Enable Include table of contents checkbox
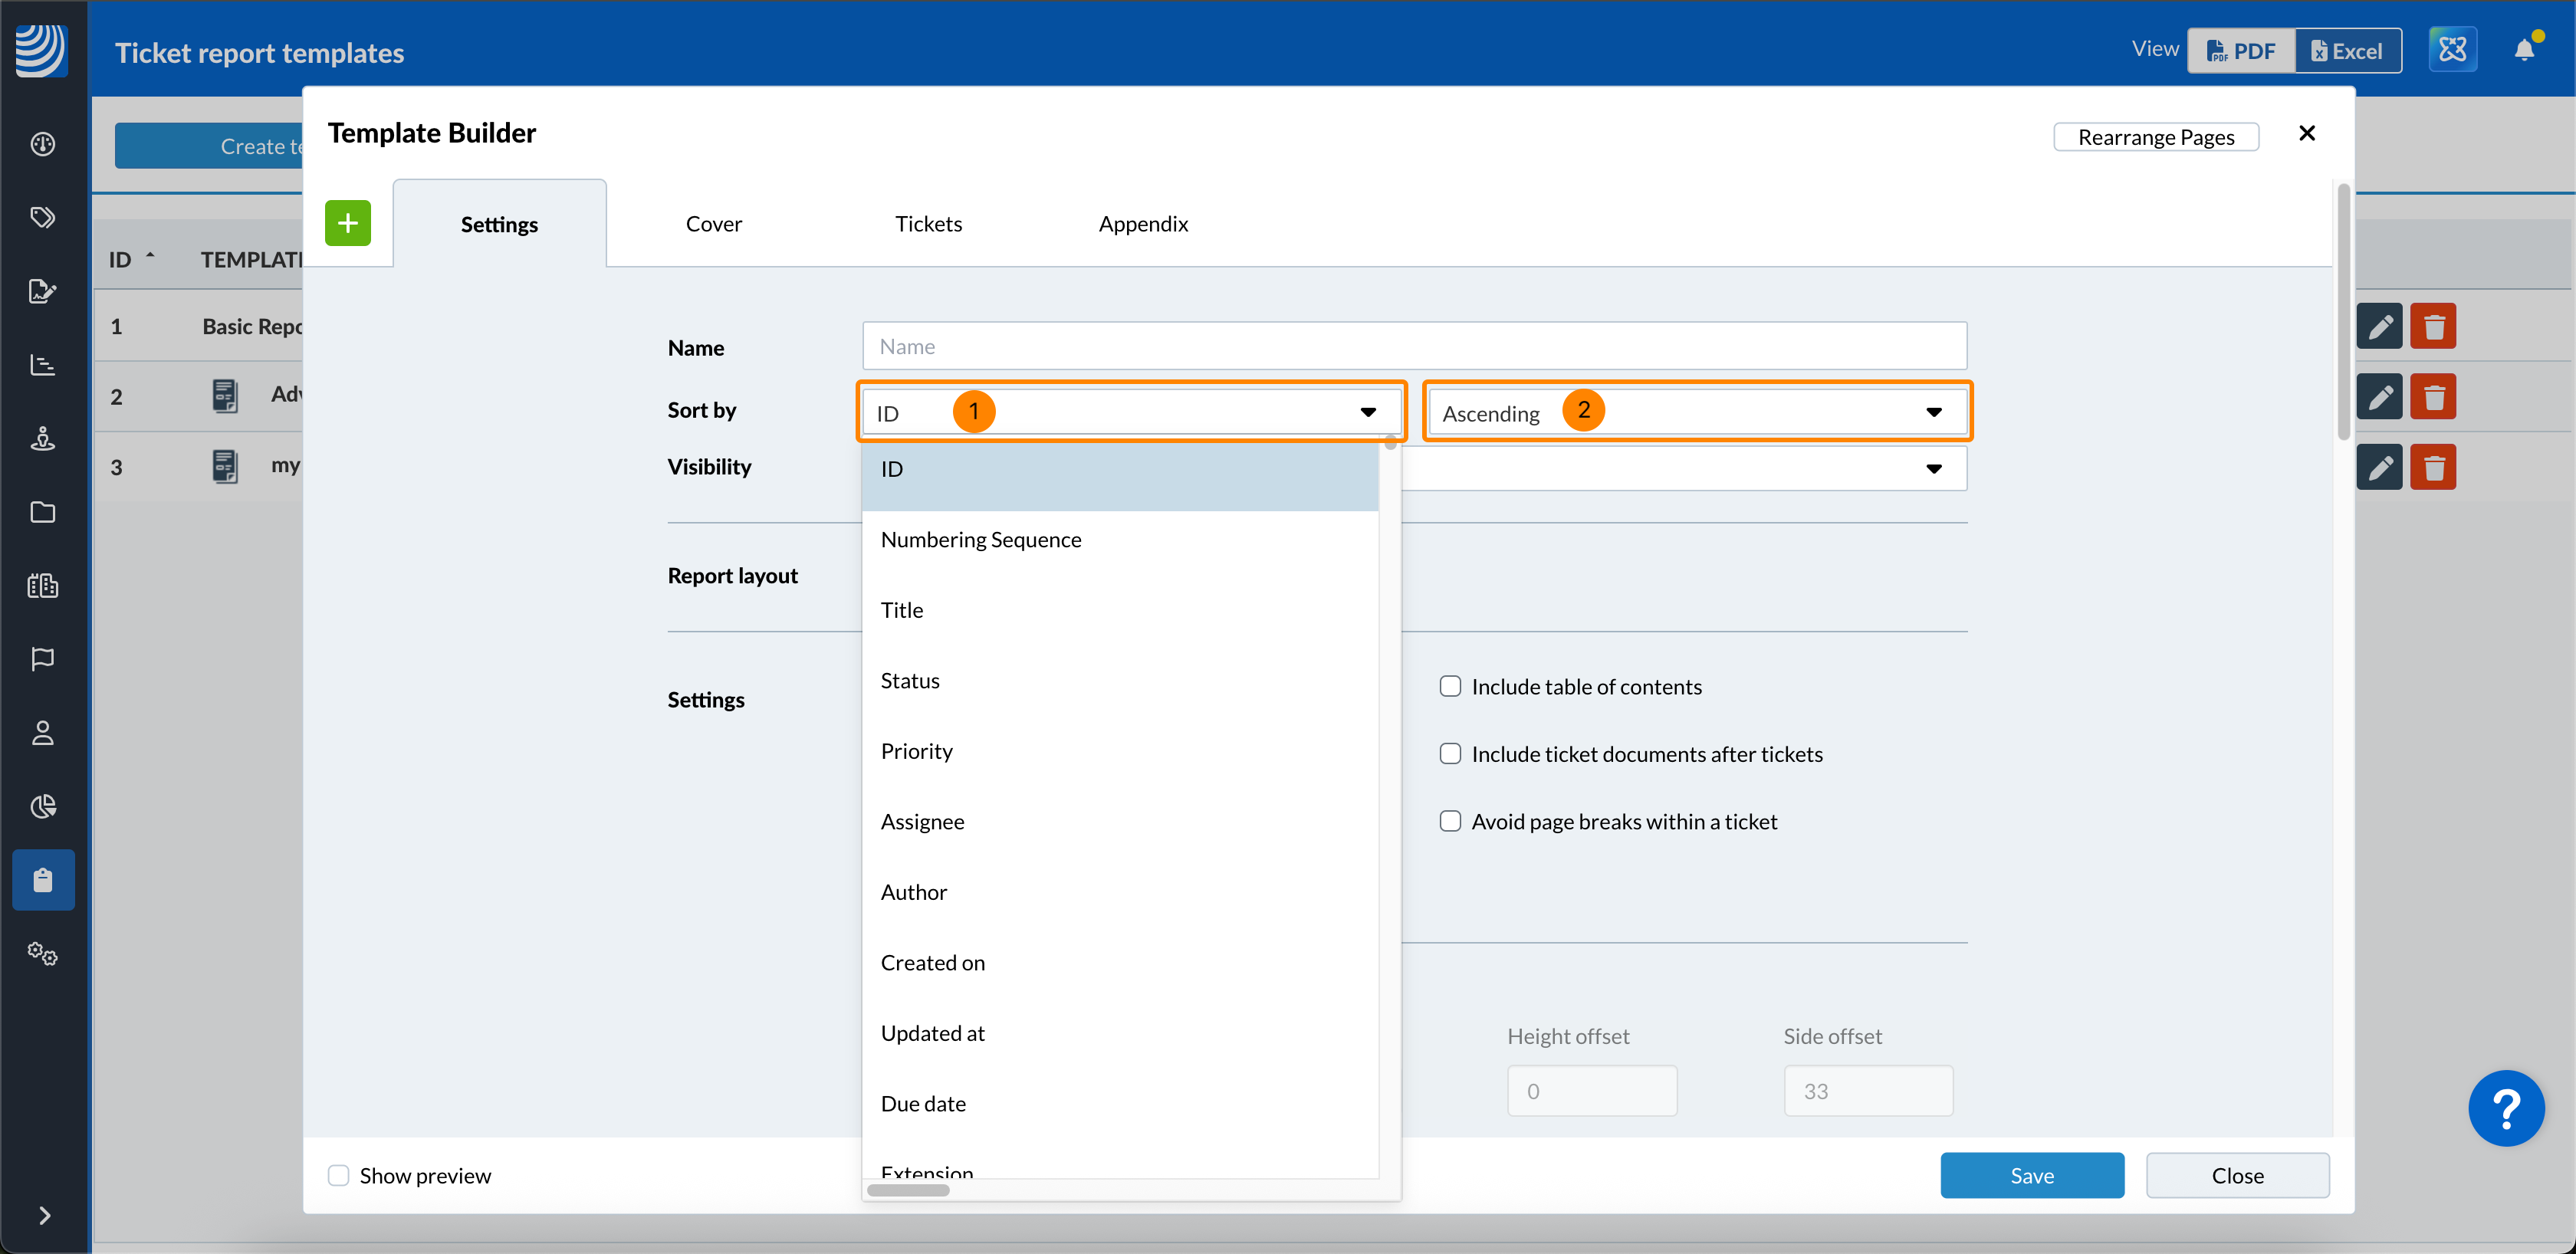This screenshot has height=1254, width=2576. pos(1450,686)
